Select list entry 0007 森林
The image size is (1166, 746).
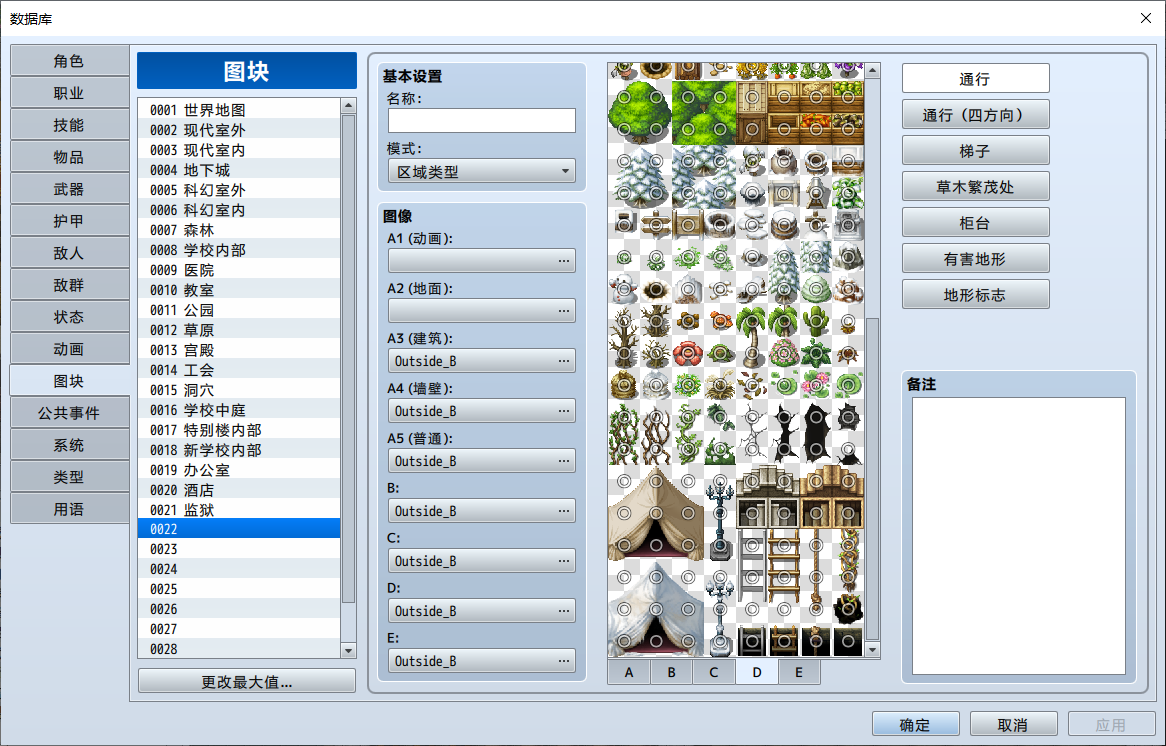239,230
